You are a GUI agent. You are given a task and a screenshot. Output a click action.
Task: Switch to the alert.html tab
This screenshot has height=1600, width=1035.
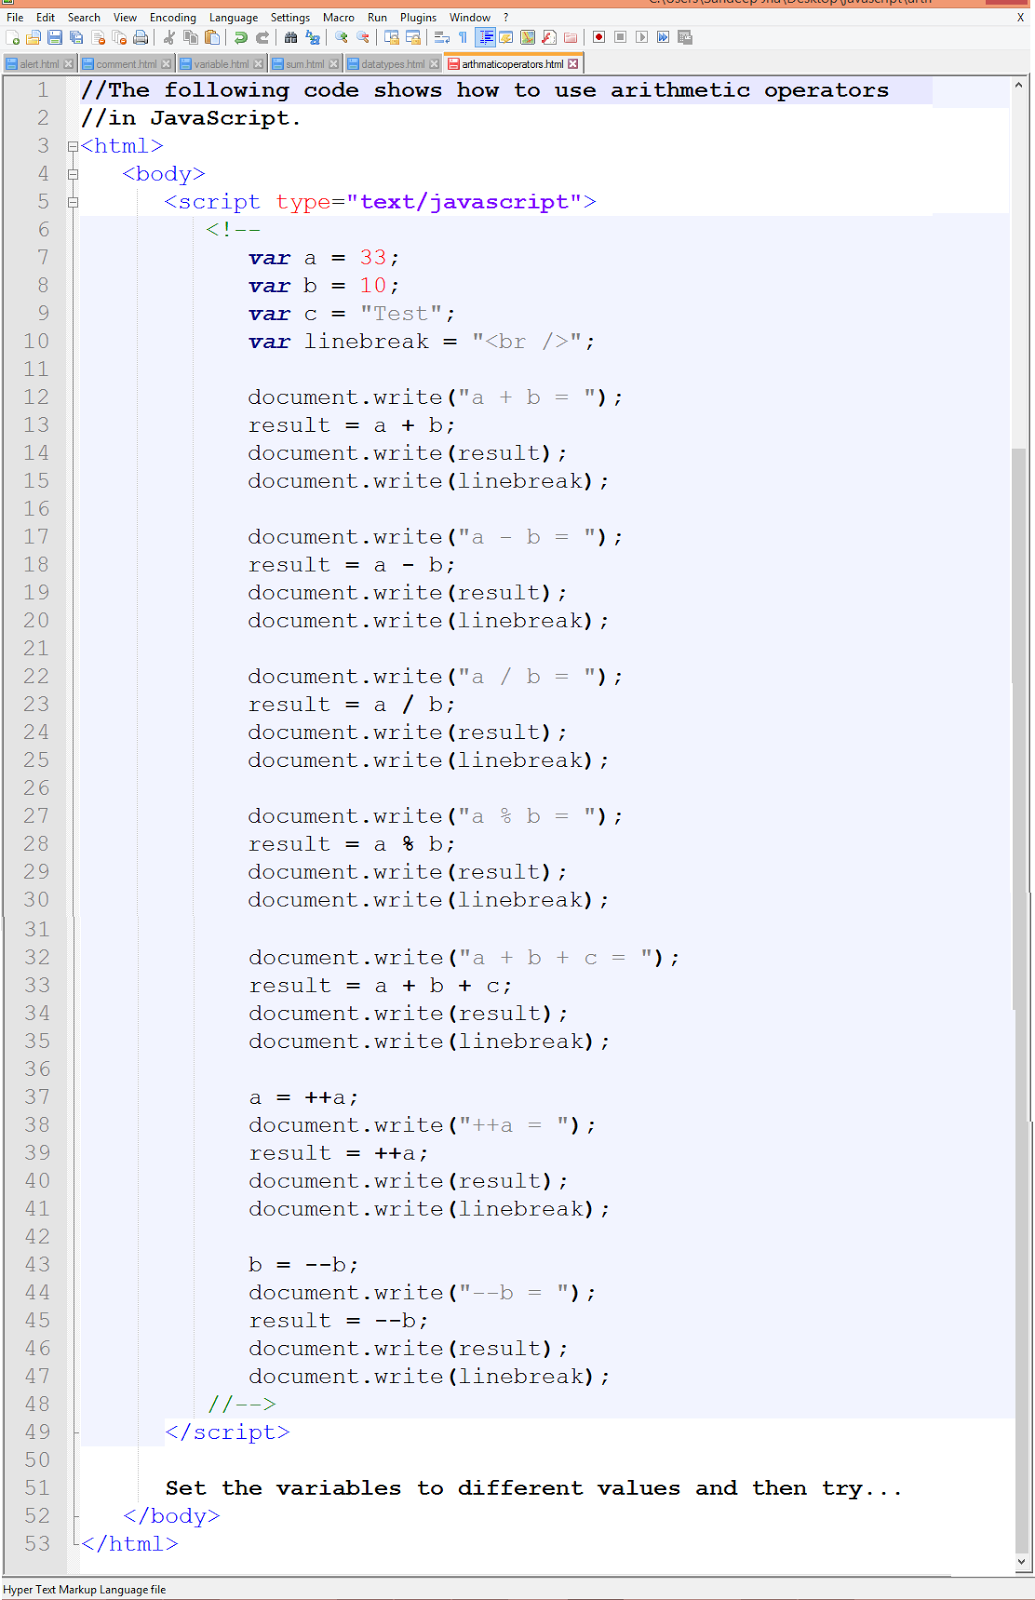pos(39,64)
